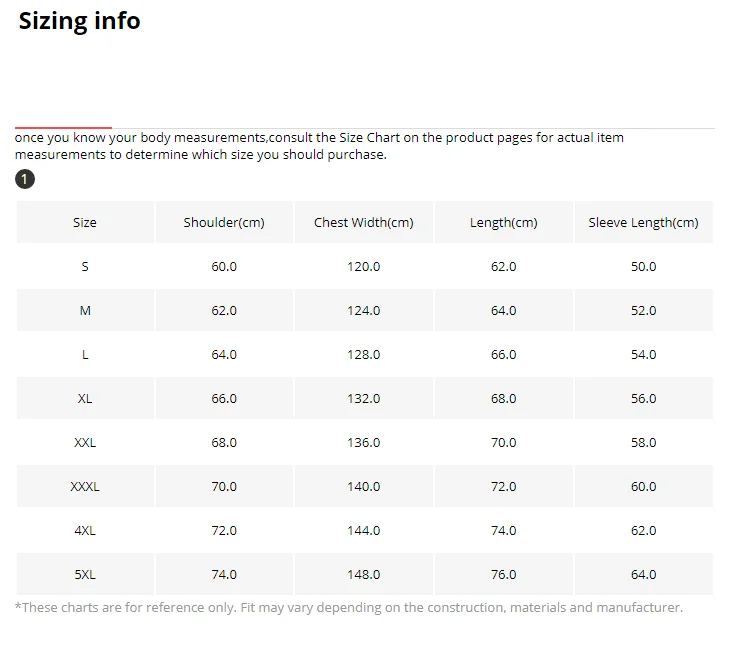Click the XL size row label
This screenshot has width=733, height=662.
click(x=85, y=398)
